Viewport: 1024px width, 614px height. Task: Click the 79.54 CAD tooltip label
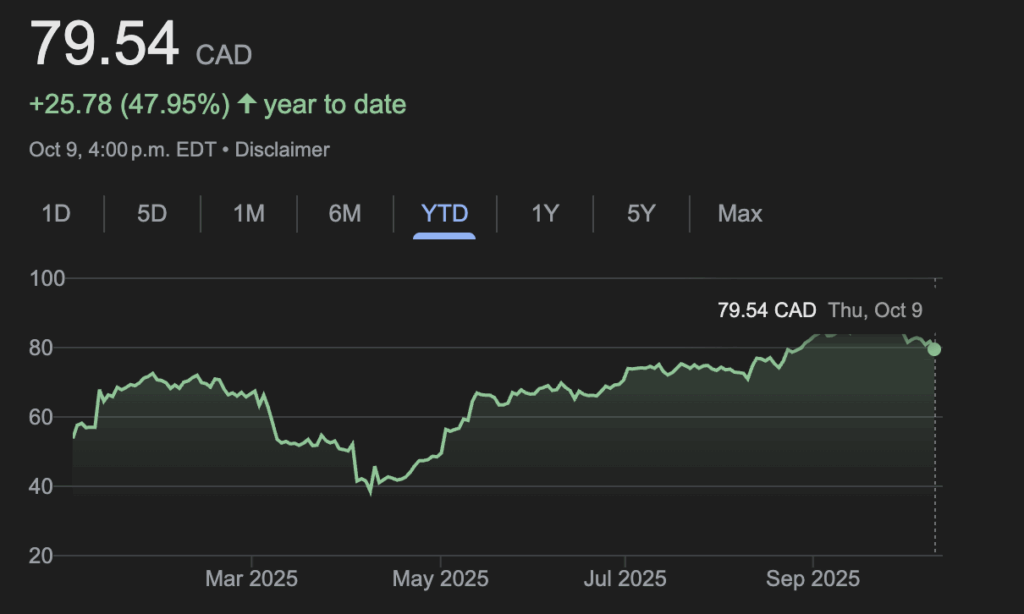pyautogui.click(x=766, y=310)
